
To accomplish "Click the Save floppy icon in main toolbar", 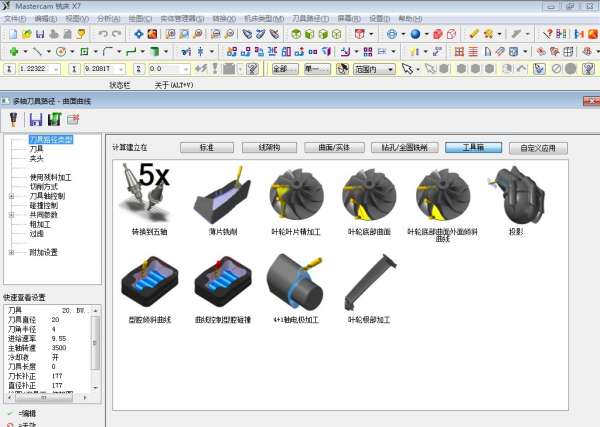I will coord(40,34).
